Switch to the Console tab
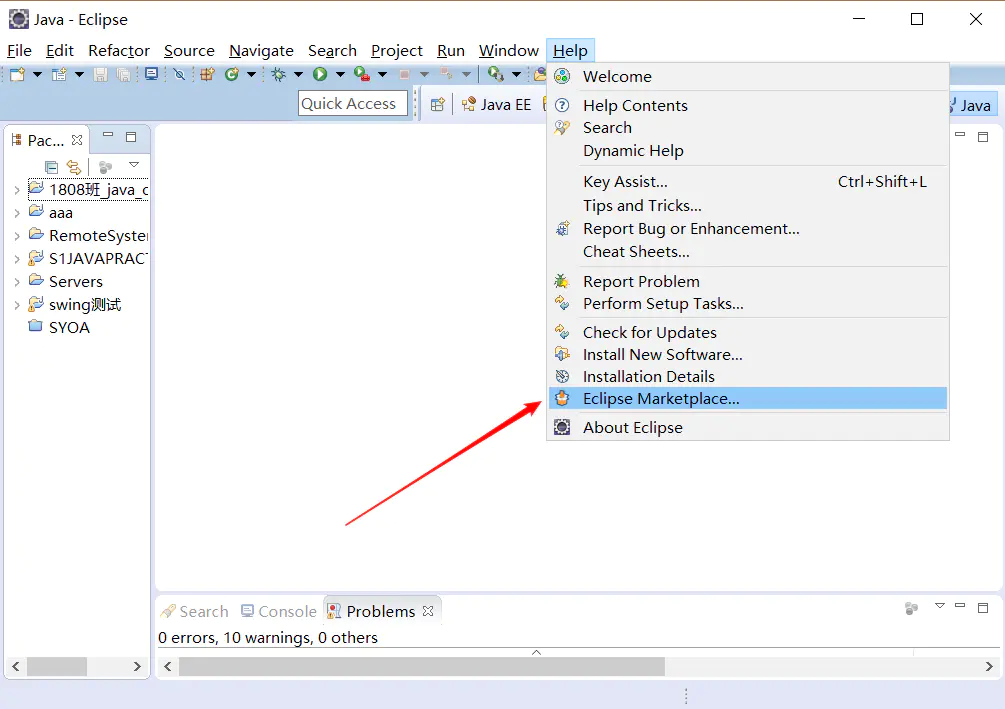Screen dimensions: 1005x709 point(279,612)
